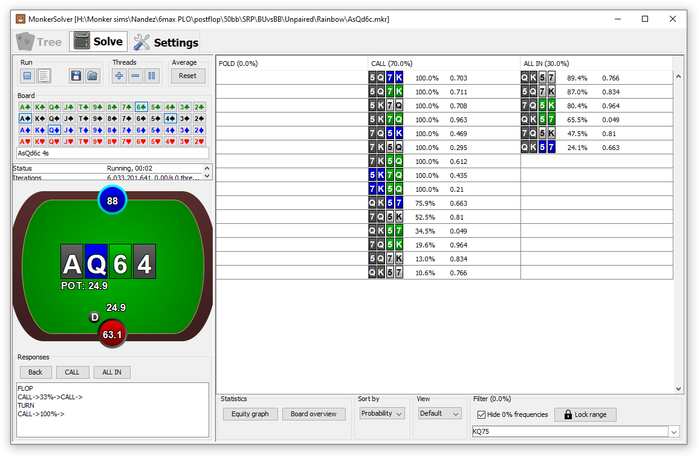This screenshot has height=458, width=700.
Task: Select the CALL row showing 75.9%
Action: (x=445, y=203)
